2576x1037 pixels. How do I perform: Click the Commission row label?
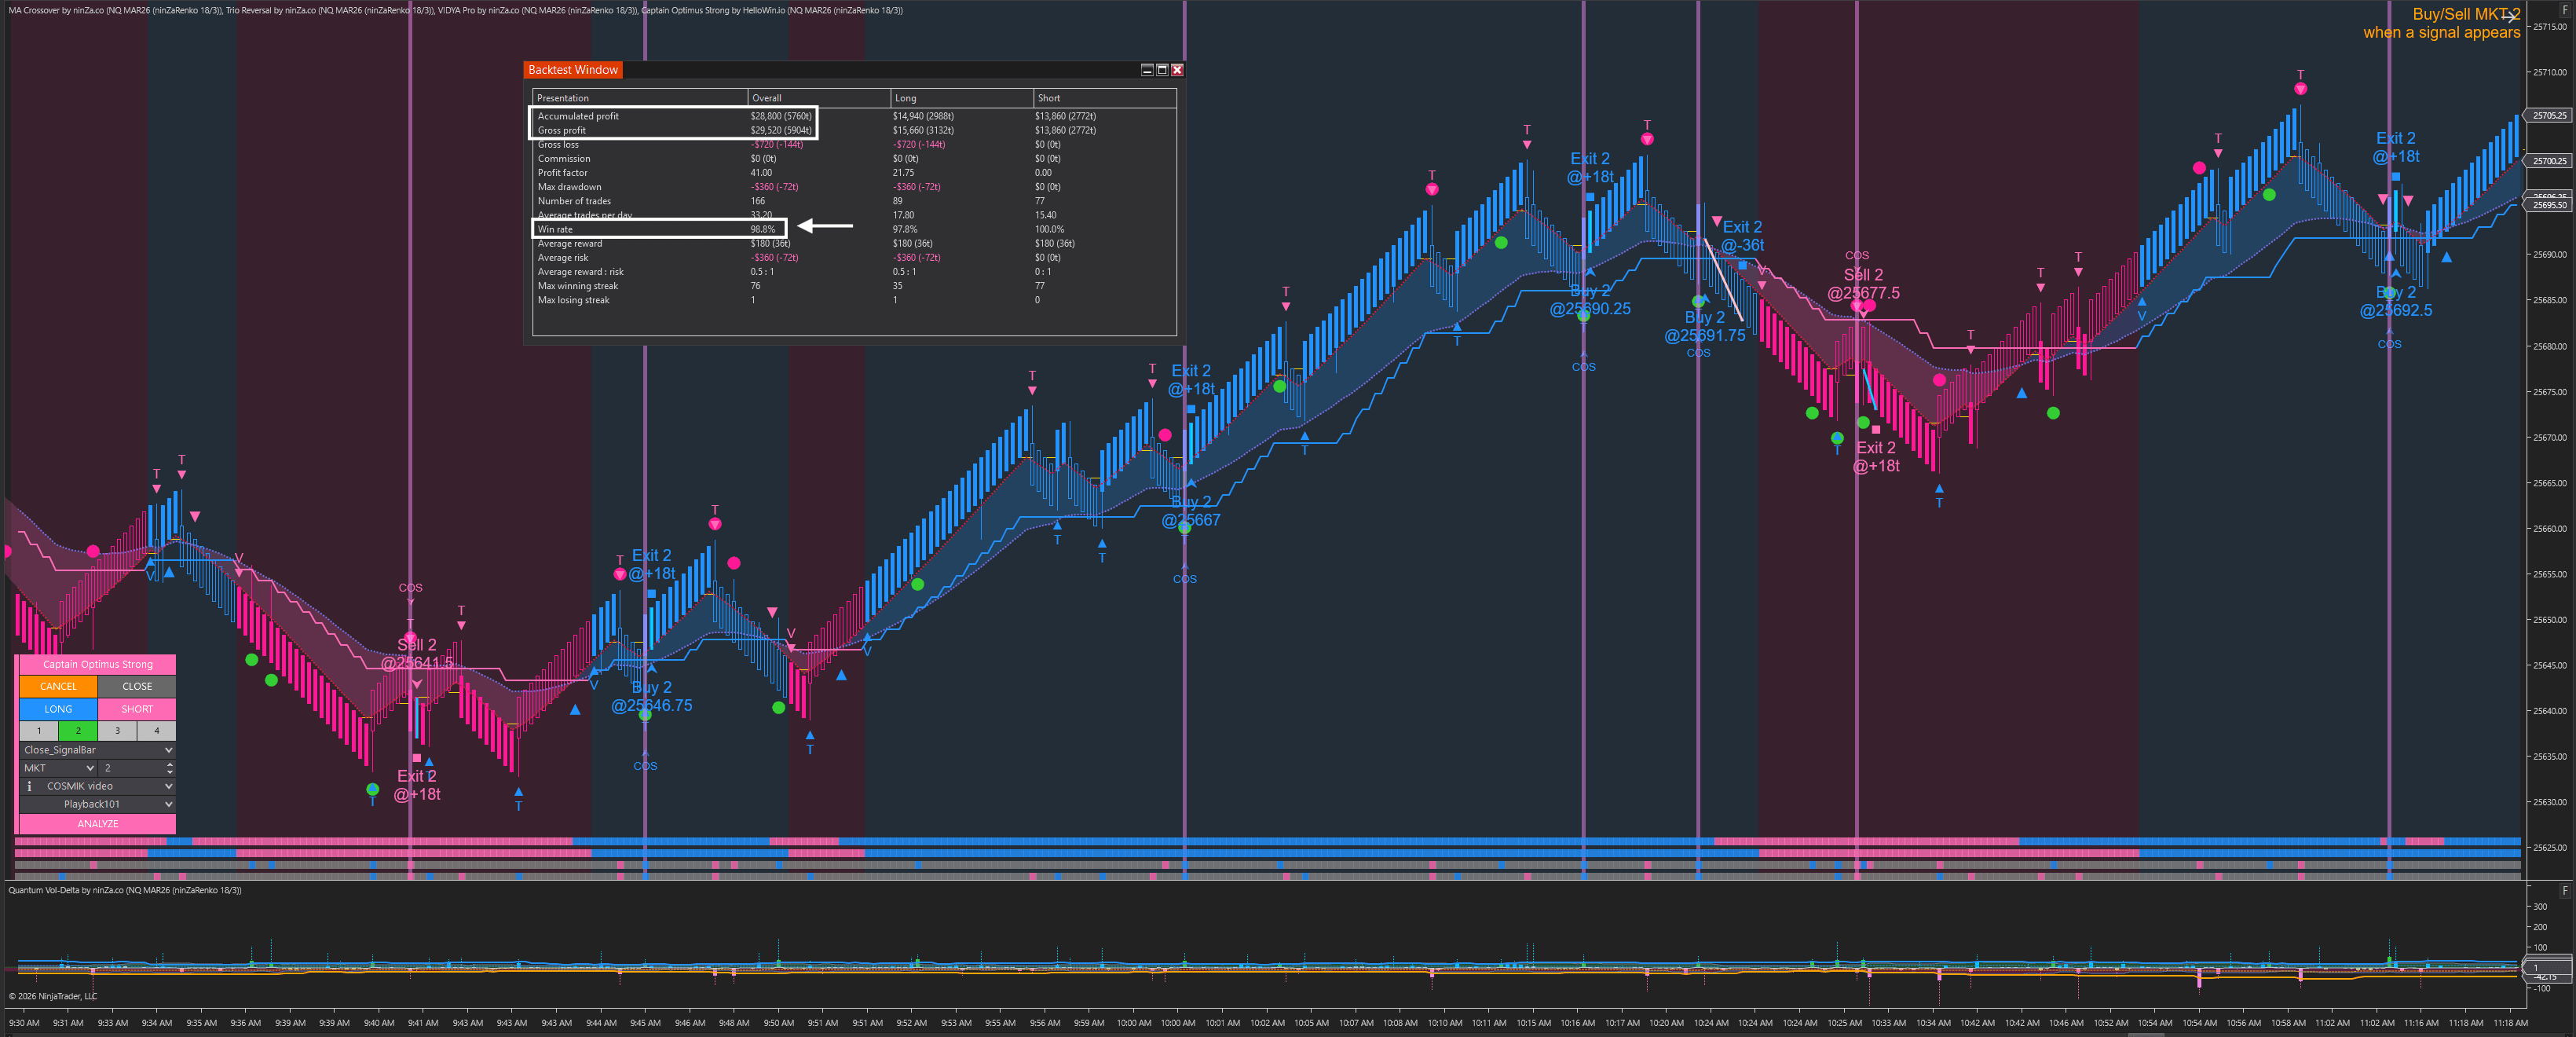[x=564, y=158]
